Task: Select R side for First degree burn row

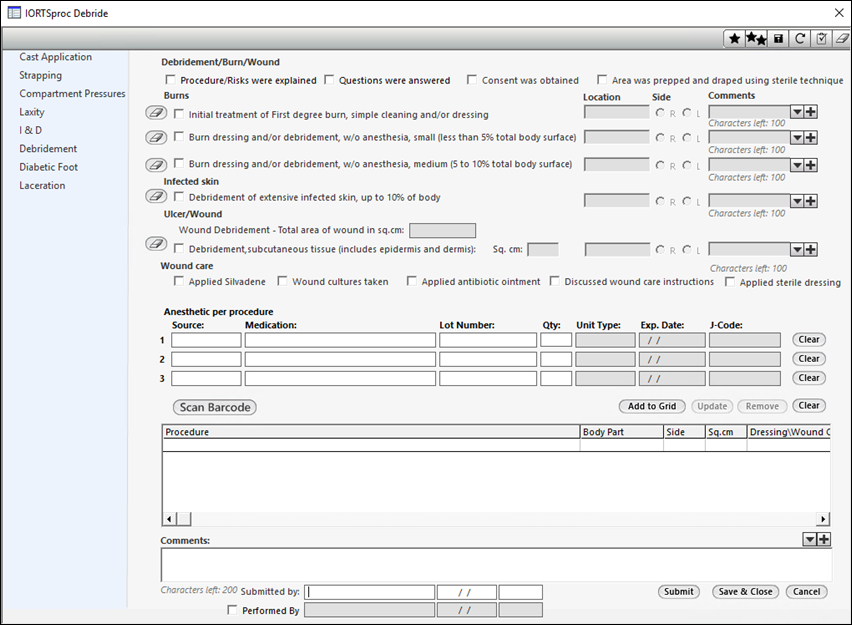Action: 660,112
